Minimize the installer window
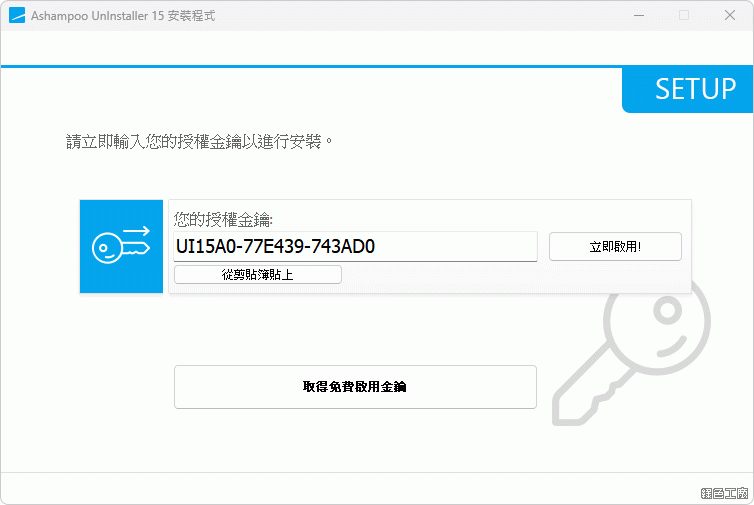Image resolution: width=754 pixels, height=505 pixels. click(x=637, y=16)
